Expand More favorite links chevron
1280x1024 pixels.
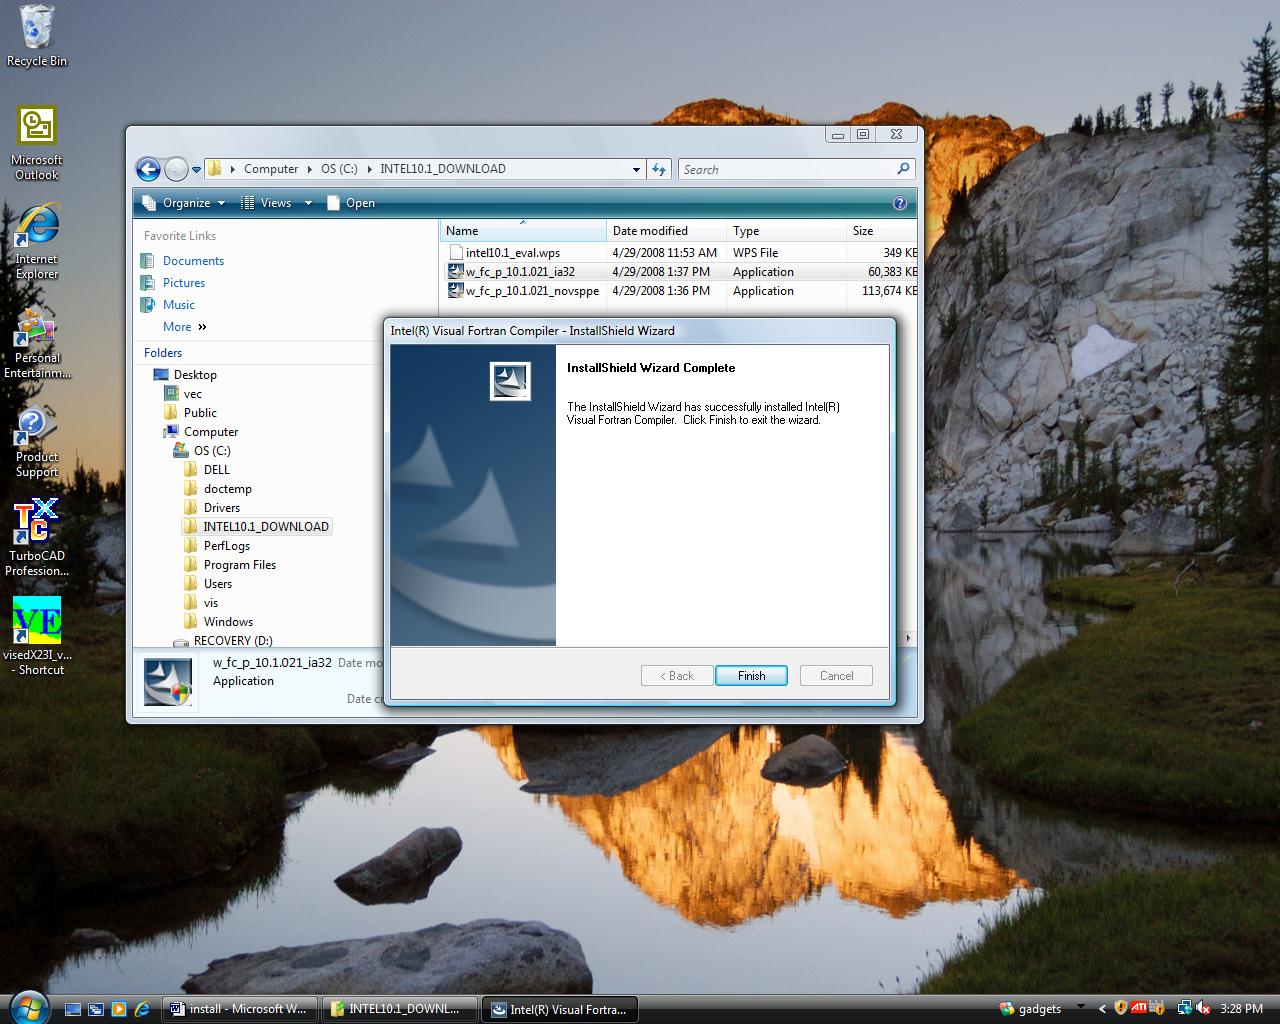[x=202, y=327]
